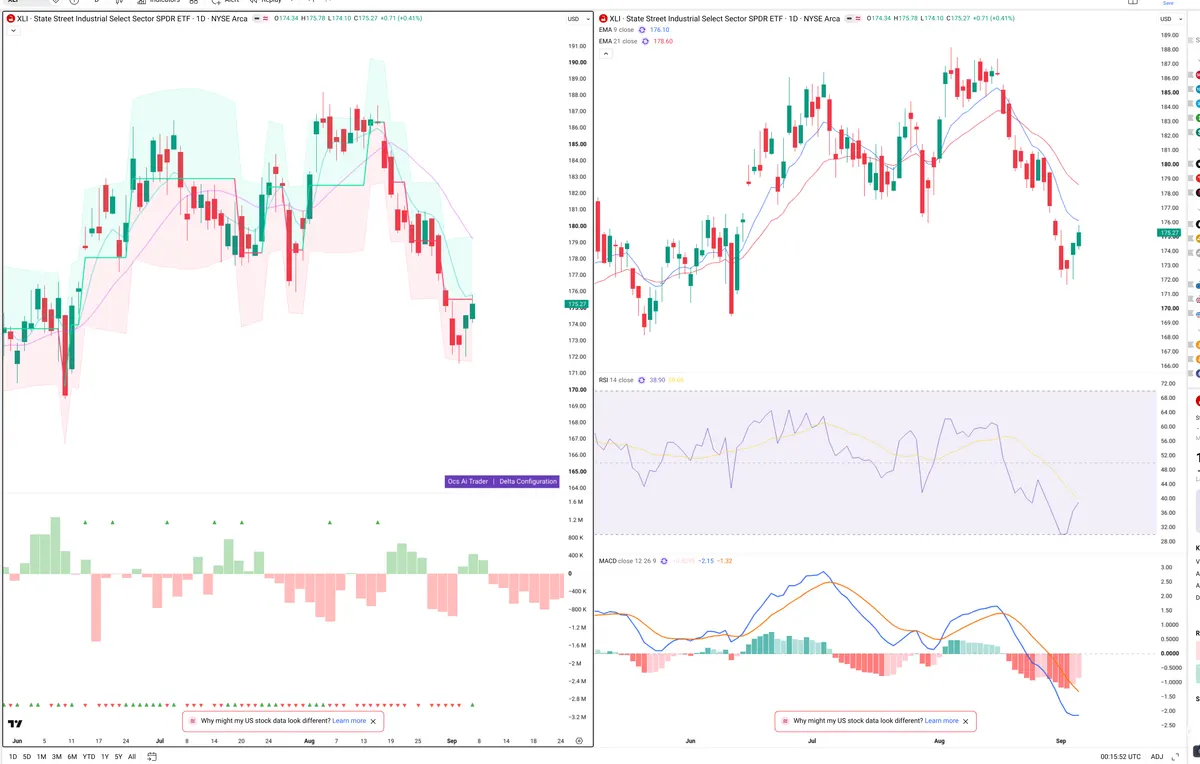The width and height of the screenshot is (1200, 764).
Task: Dismiss the right US stock data notice
Action: click(x=966, y=720)
